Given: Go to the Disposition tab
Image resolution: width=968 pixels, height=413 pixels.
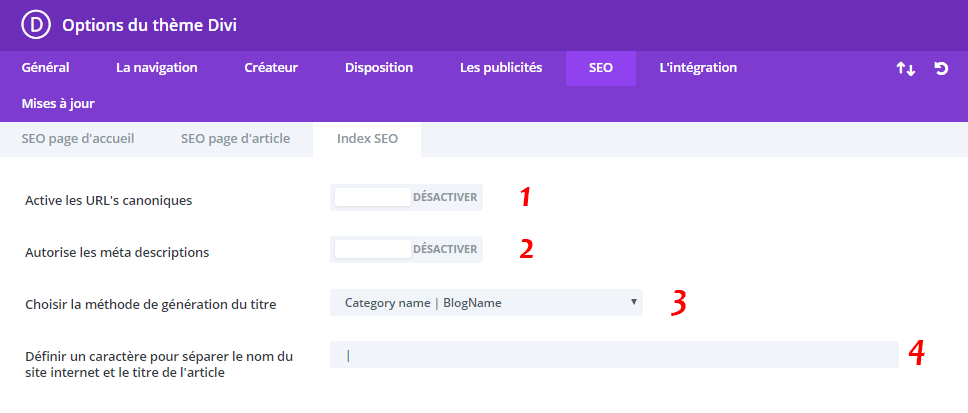Looking at the screenshot, I should [x=379, y=68].
